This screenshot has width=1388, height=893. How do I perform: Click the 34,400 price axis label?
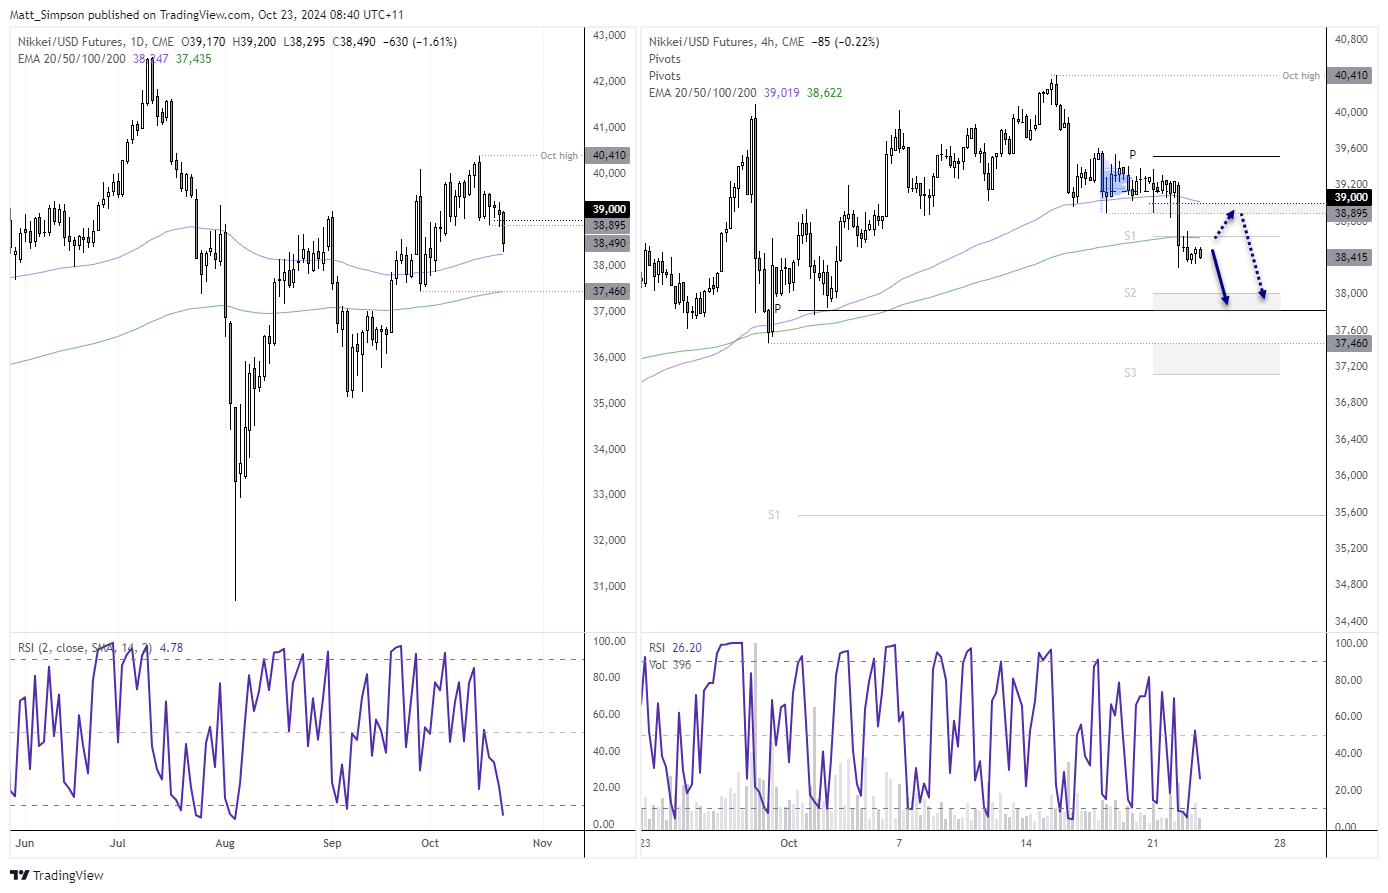pos(1351,621)
